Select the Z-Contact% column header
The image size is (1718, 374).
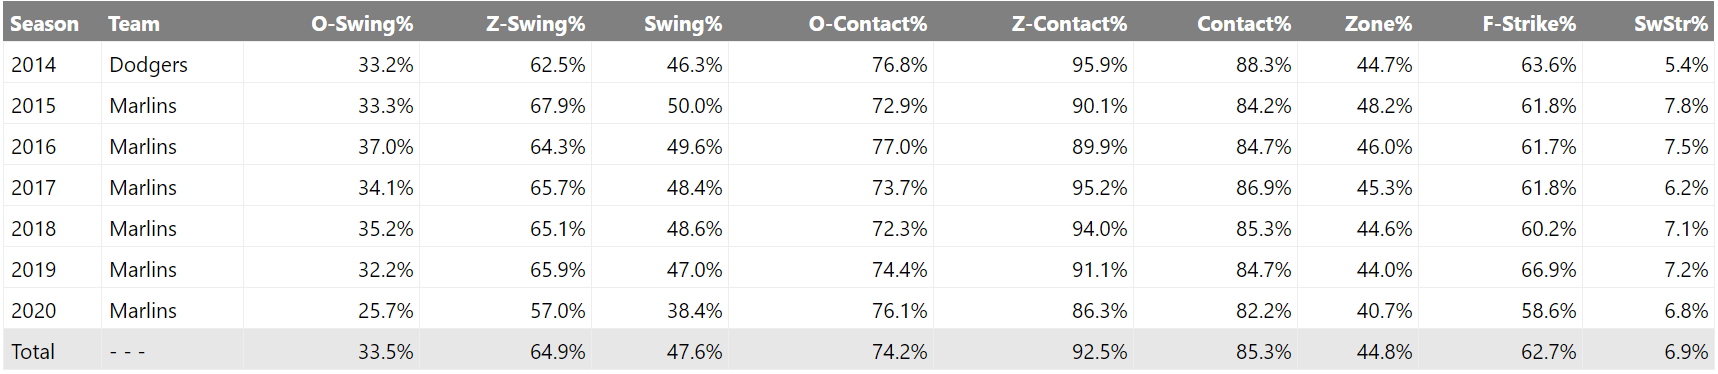click(x=1070, y=24)
